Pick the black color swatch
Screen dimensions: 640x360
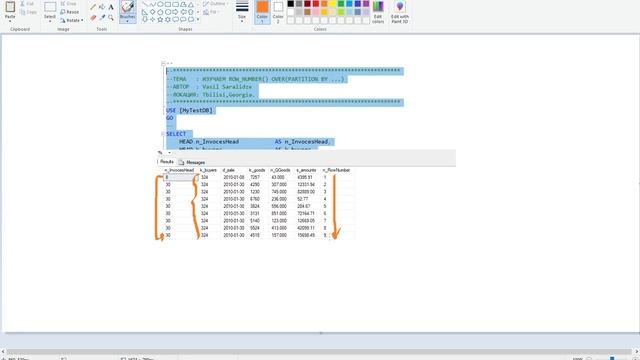point(291,4)
